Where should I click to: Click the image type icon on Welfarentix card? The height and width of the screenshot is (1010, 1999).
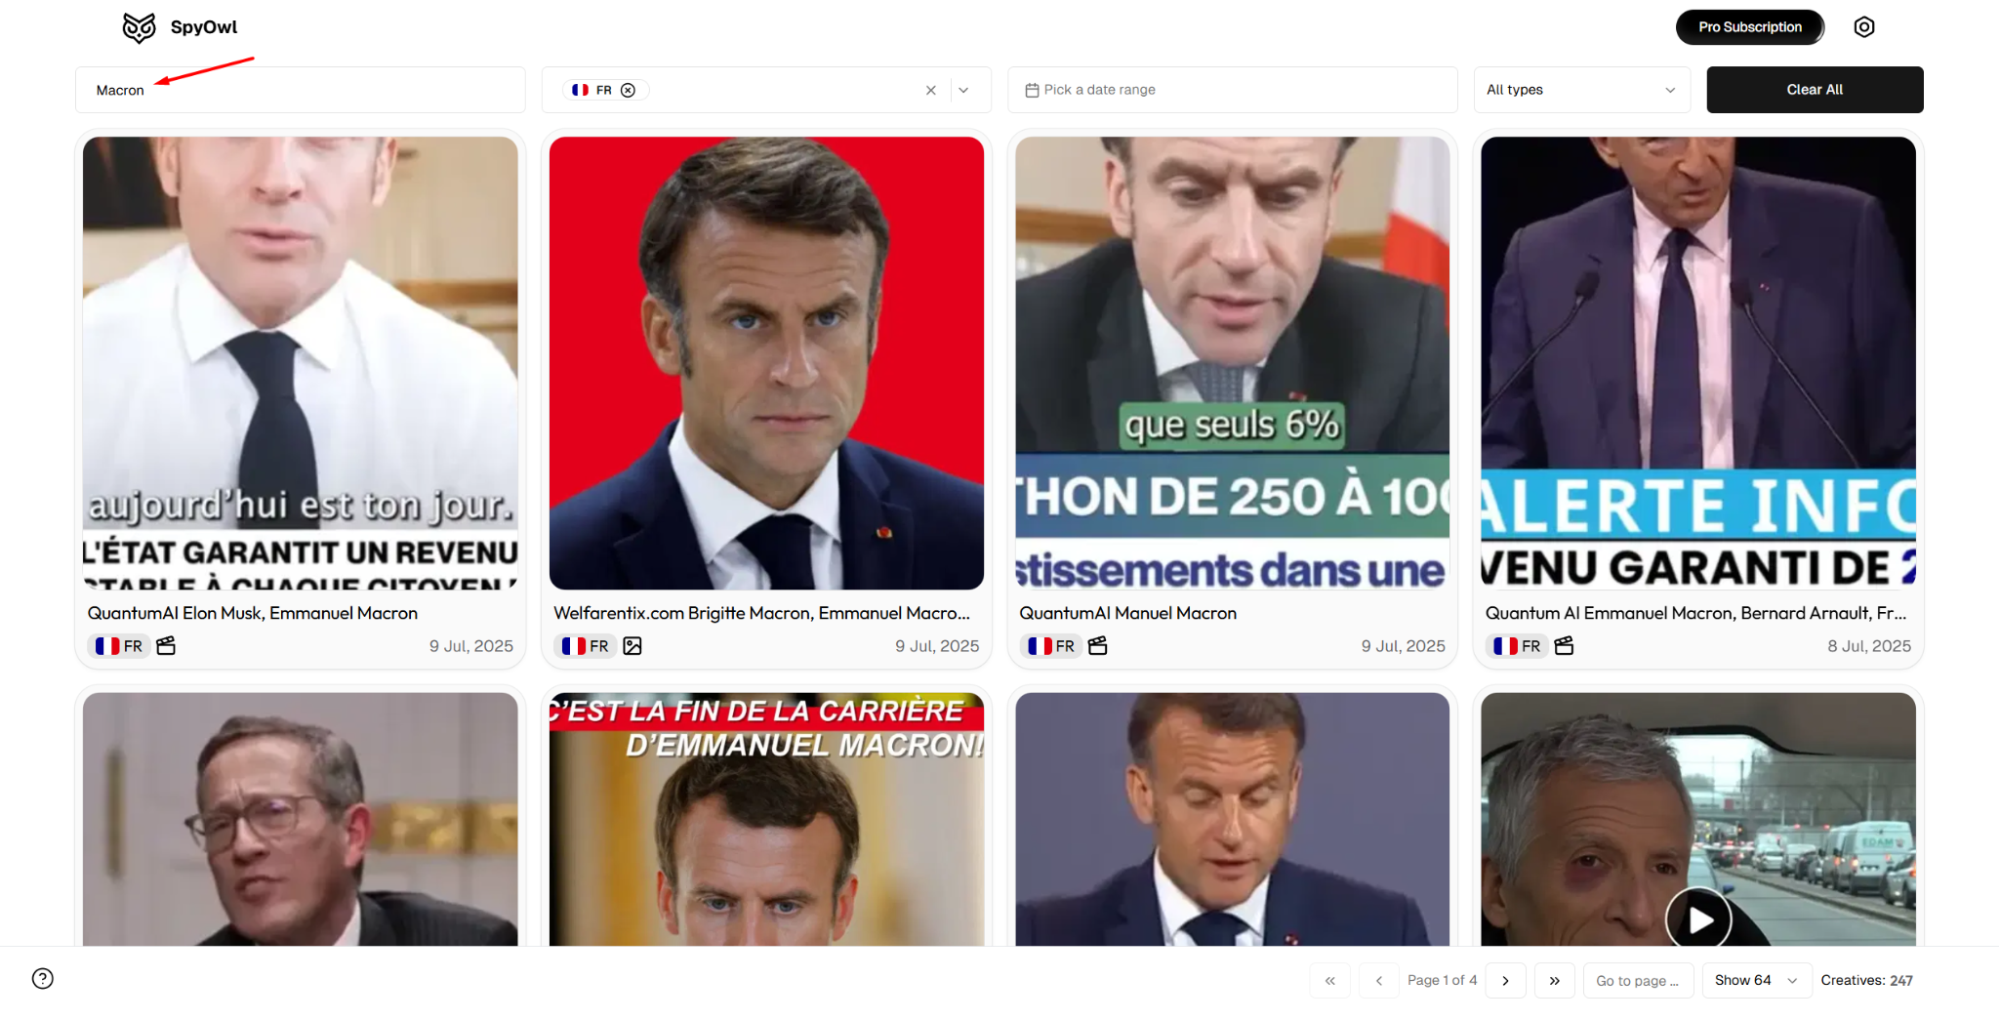(632, 646)
